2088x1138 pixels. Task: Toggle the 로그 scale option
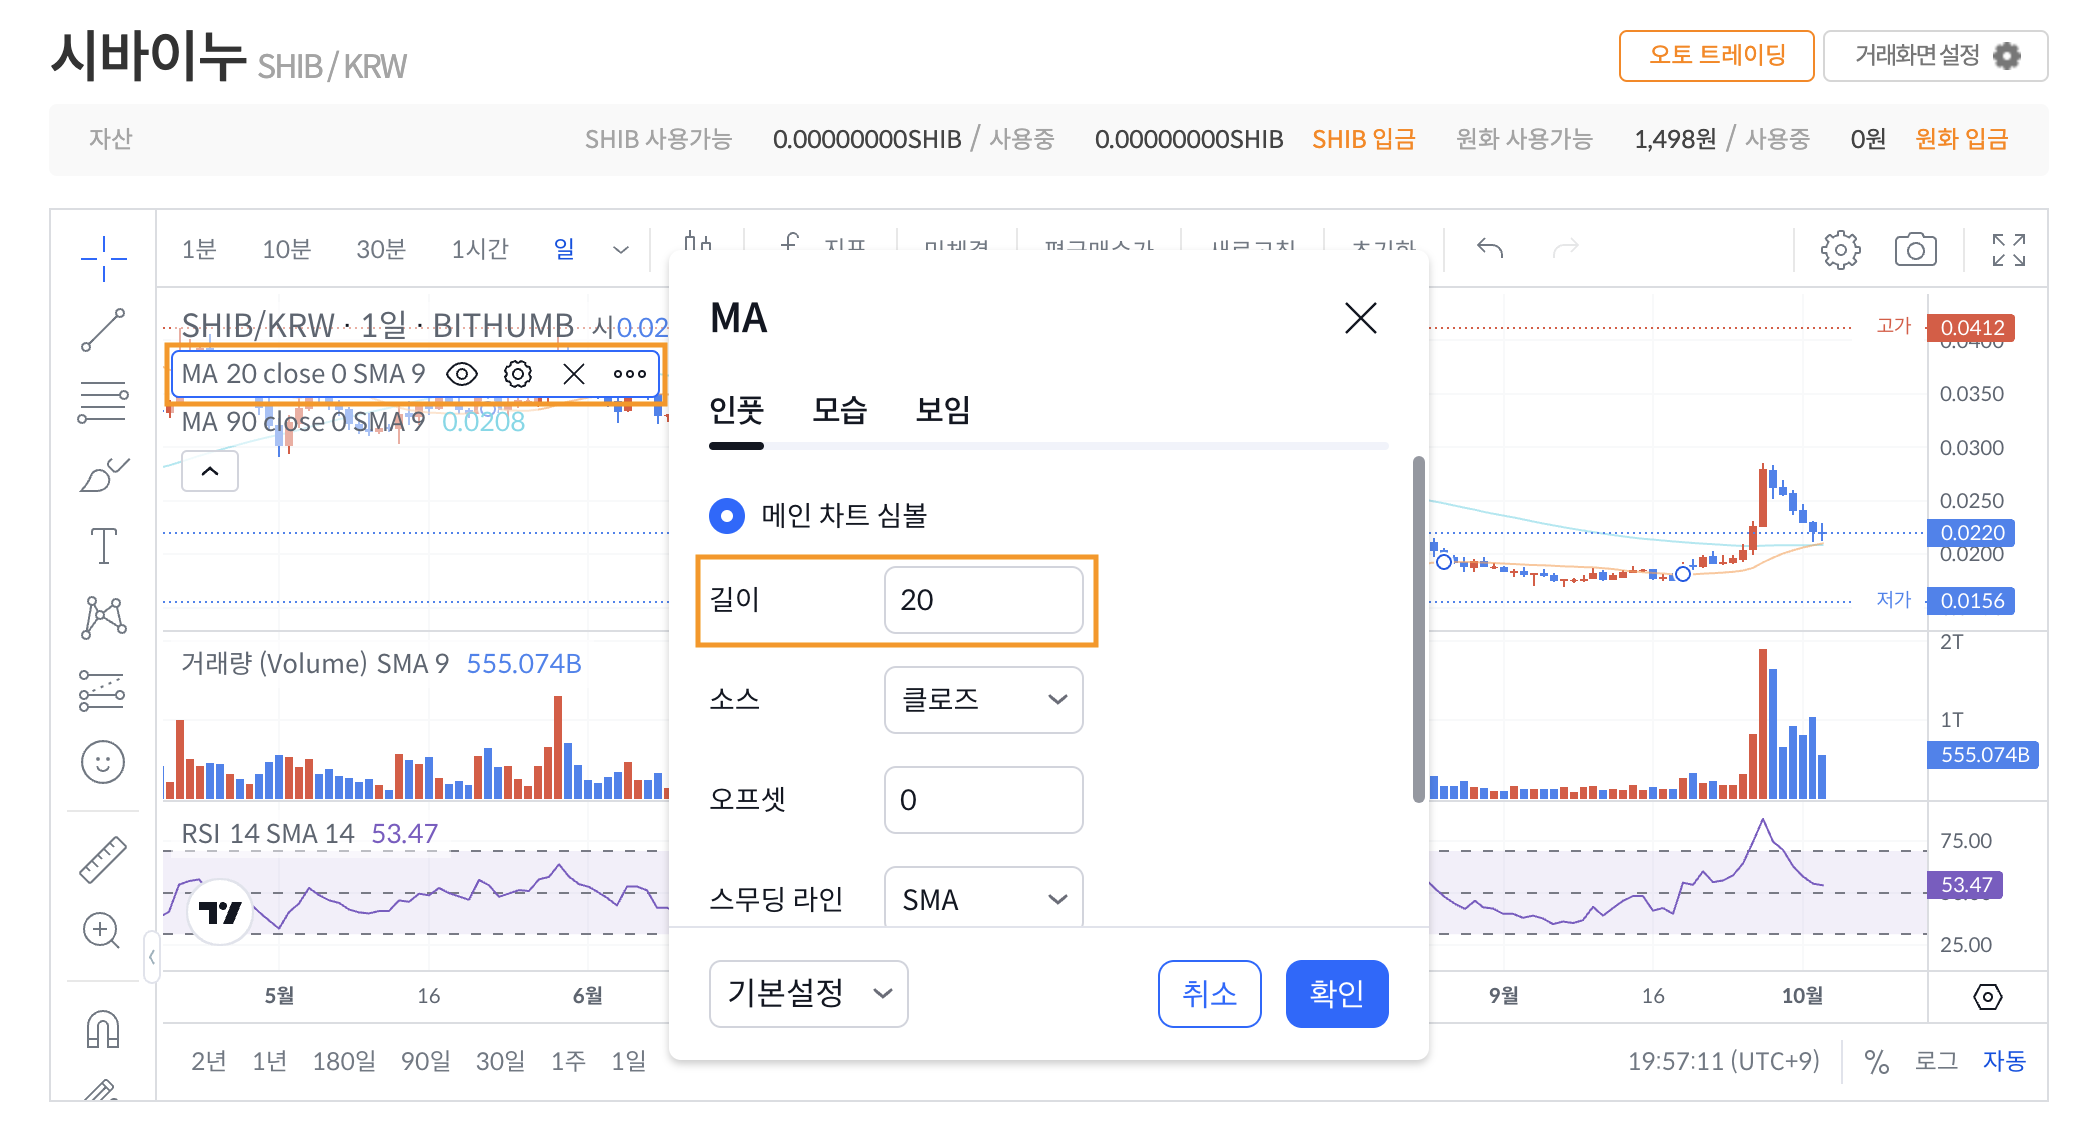[1936, 1061]
